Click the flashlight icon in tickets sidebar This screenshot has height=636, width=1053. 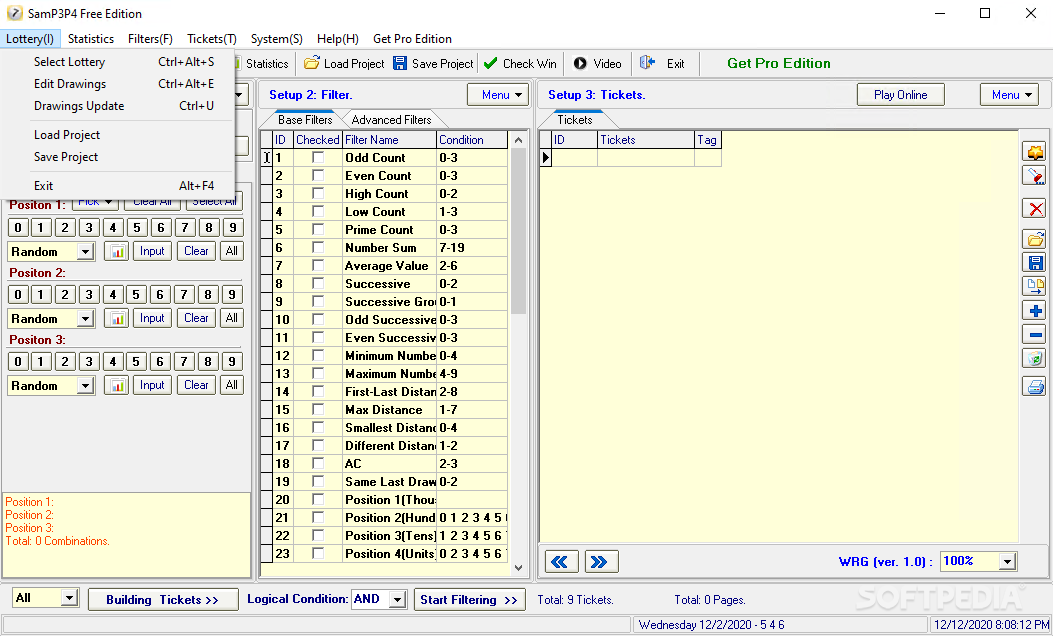click(1035, 176)
